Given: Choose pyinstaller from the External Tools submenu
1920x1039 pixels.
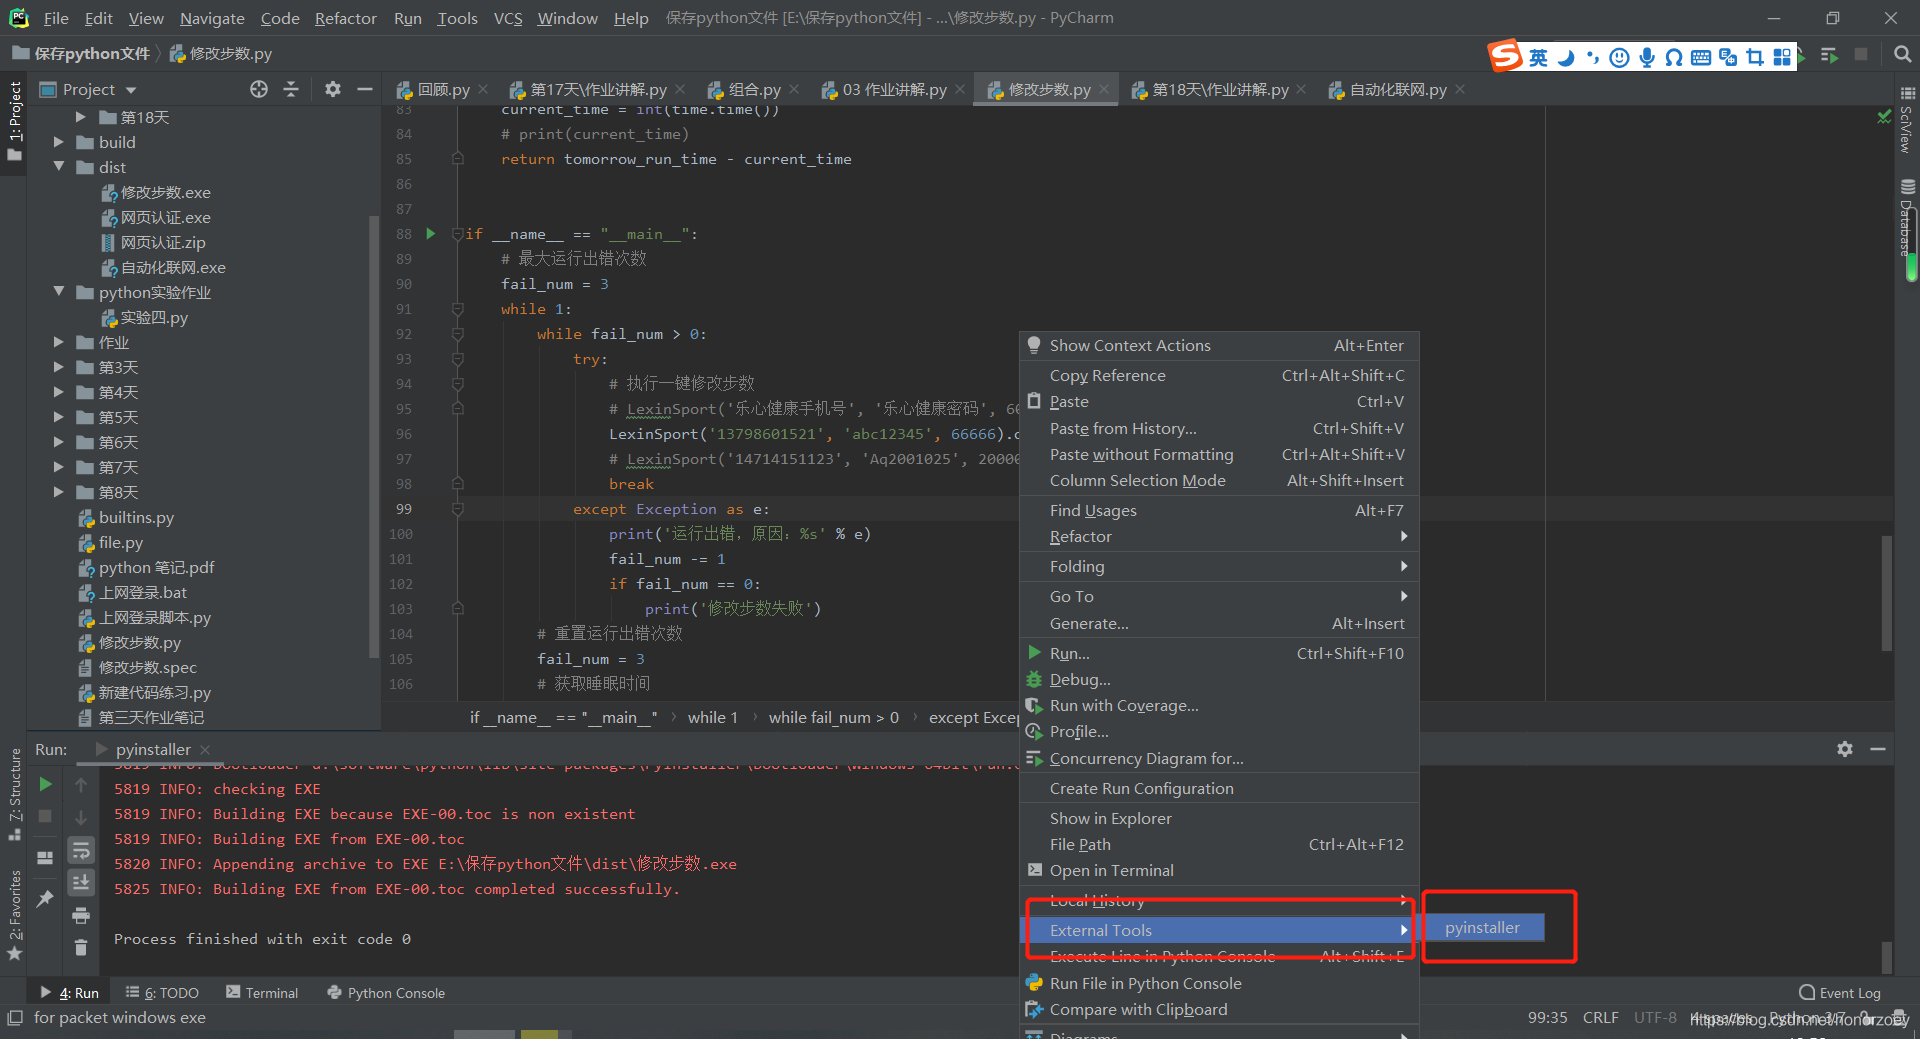Looking at the screenshot, I should click(1483, 927).
